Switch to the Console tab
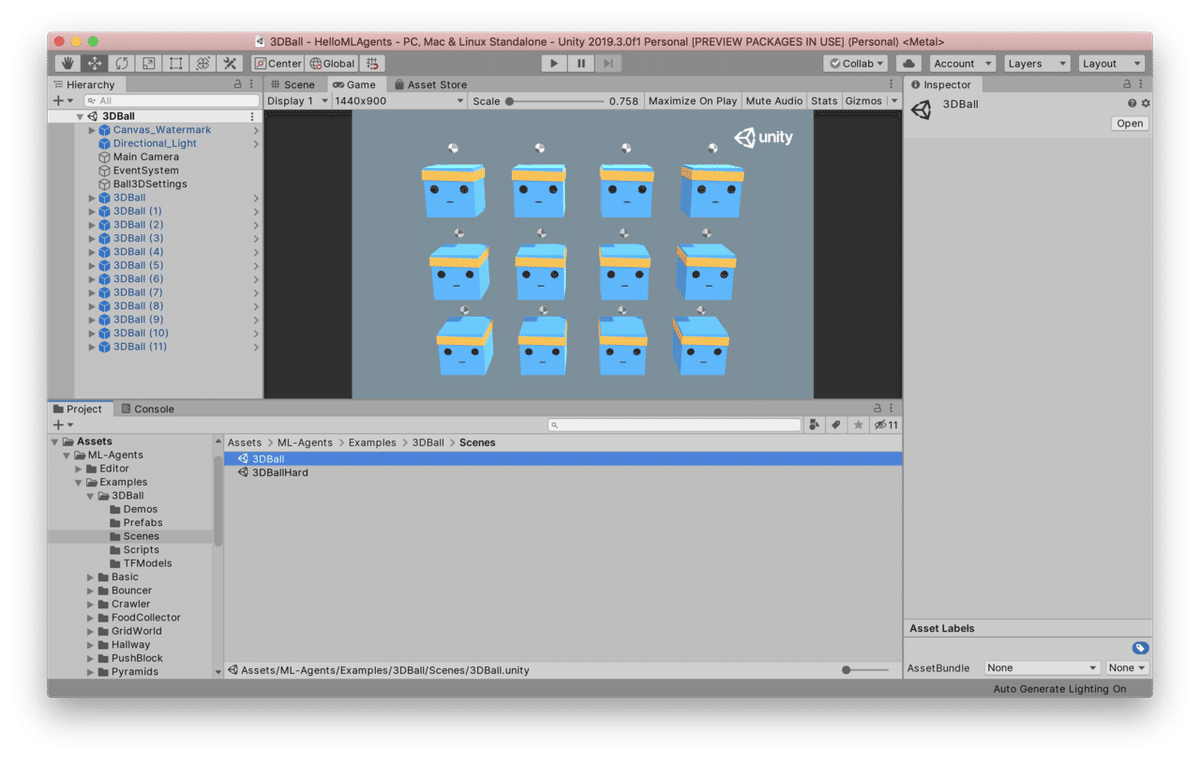This screenshot has width=1200, height=760. pos(147,409)
